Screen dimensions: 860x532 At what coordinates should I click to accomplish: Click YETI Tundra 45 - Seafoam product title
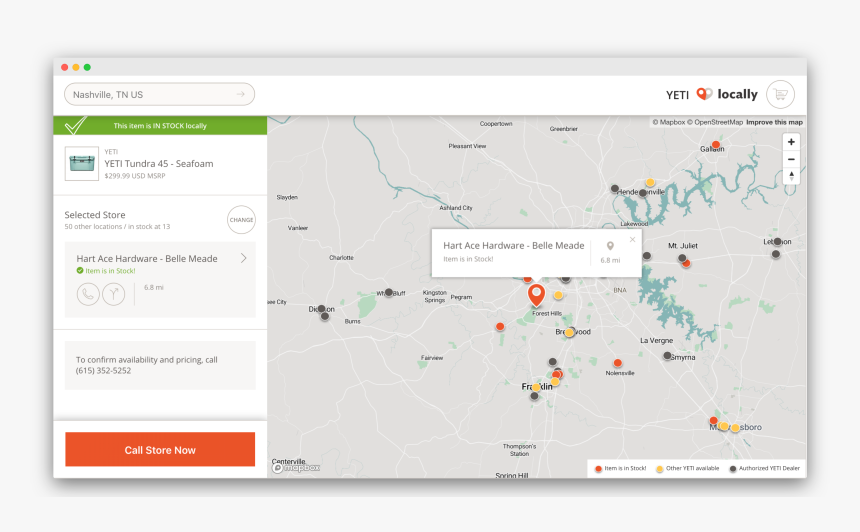[x=159, y=163]
